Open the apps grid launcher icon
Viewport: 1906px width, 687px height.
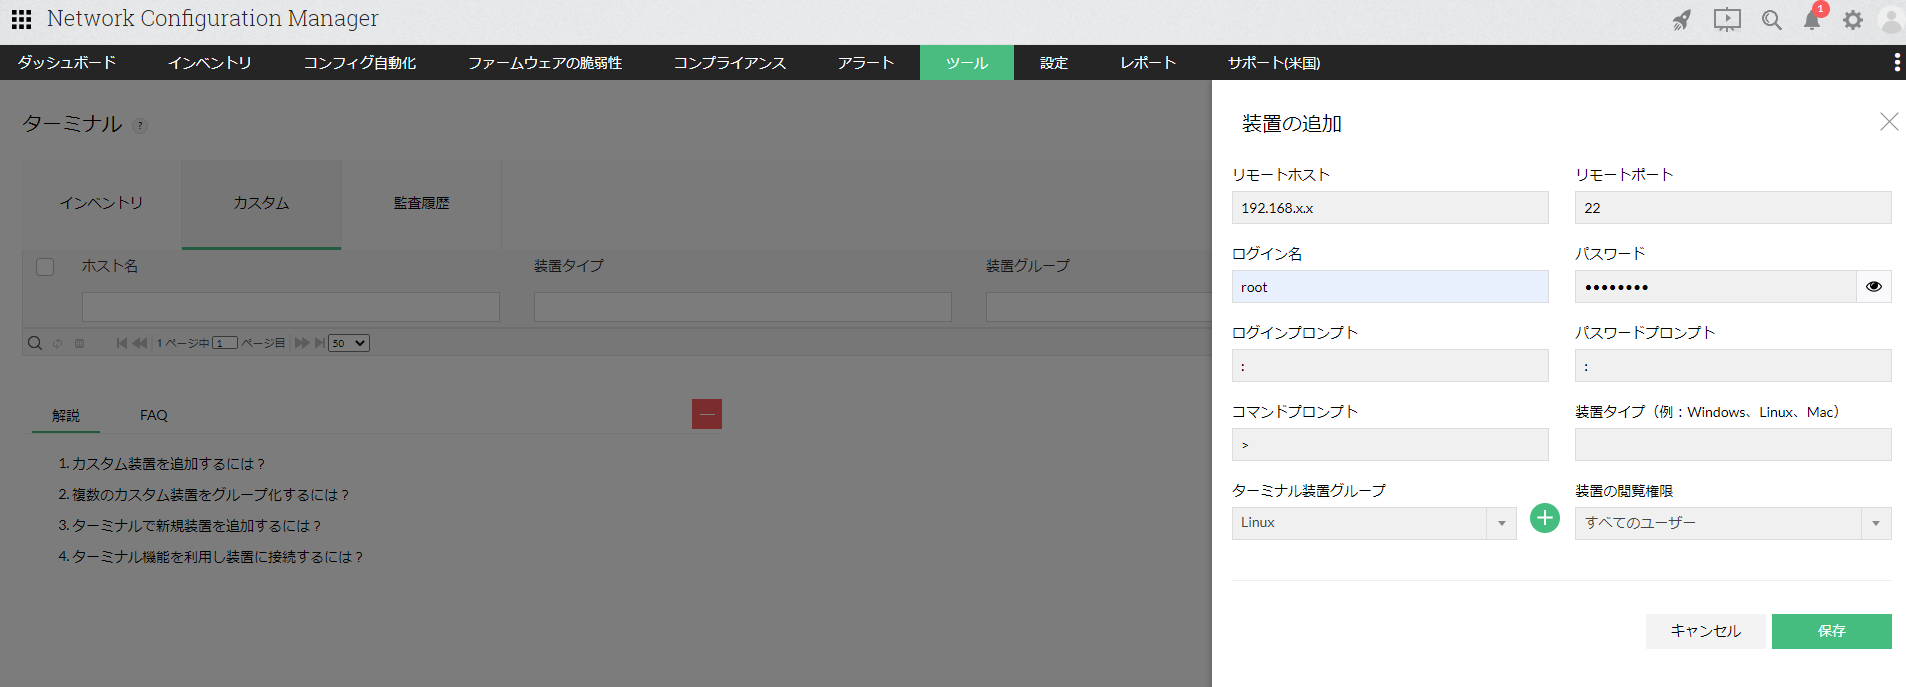pyautogui.click(x=21, y=19)
